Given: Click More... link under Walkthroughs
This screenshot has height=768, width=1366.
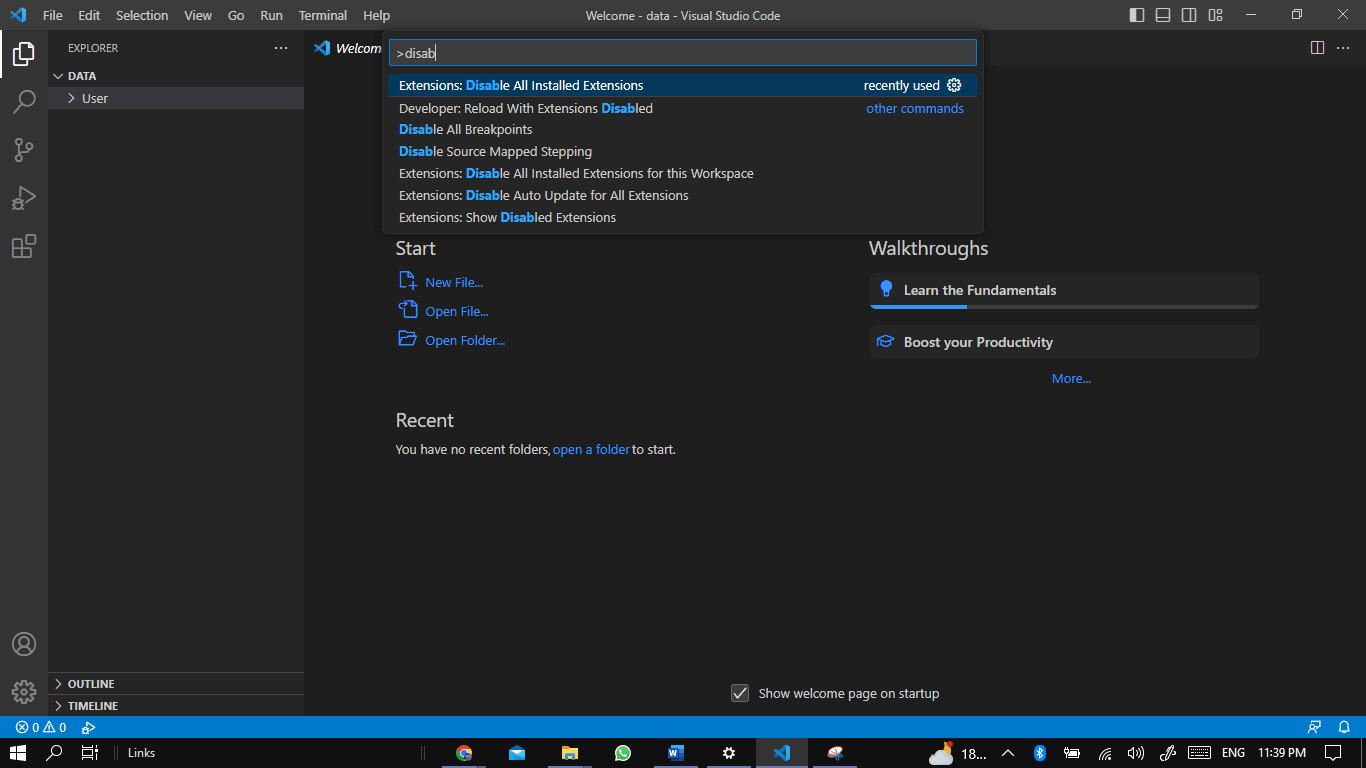Looking at the screenshot, I should click(x=1071, y=379).
